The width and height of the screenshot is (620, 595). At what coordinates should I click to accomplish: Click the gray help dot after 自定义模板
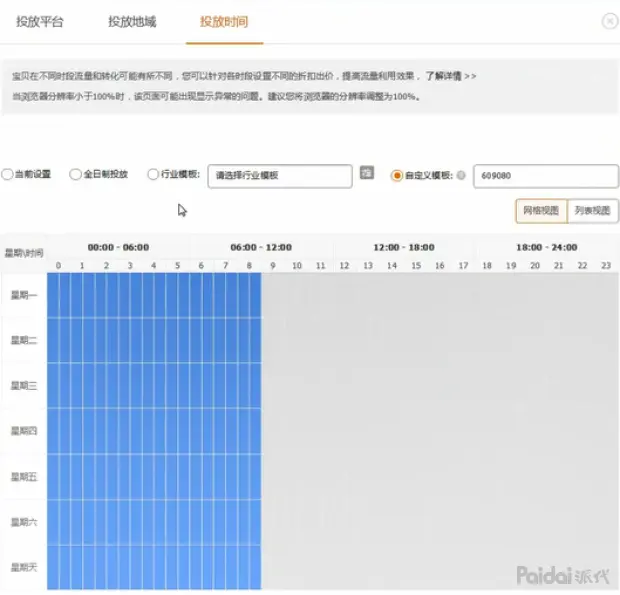[x=461, y=175]
